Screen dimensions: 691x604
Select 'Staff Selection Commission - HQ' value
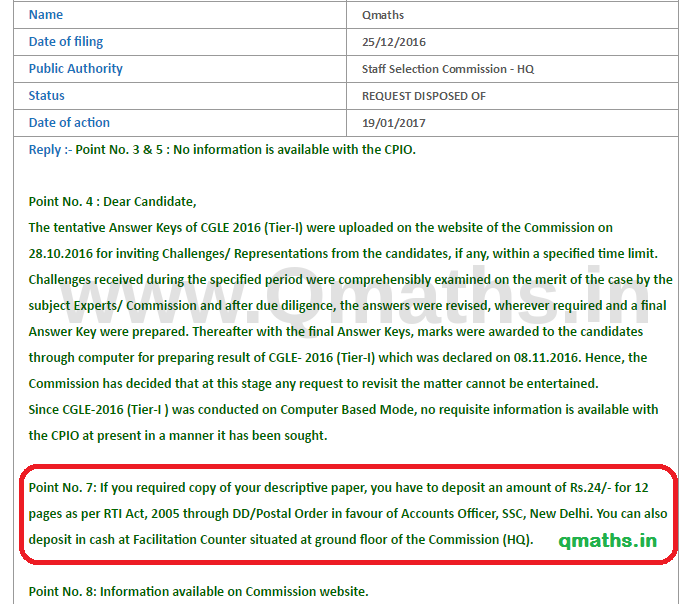(x=448, y=69)
